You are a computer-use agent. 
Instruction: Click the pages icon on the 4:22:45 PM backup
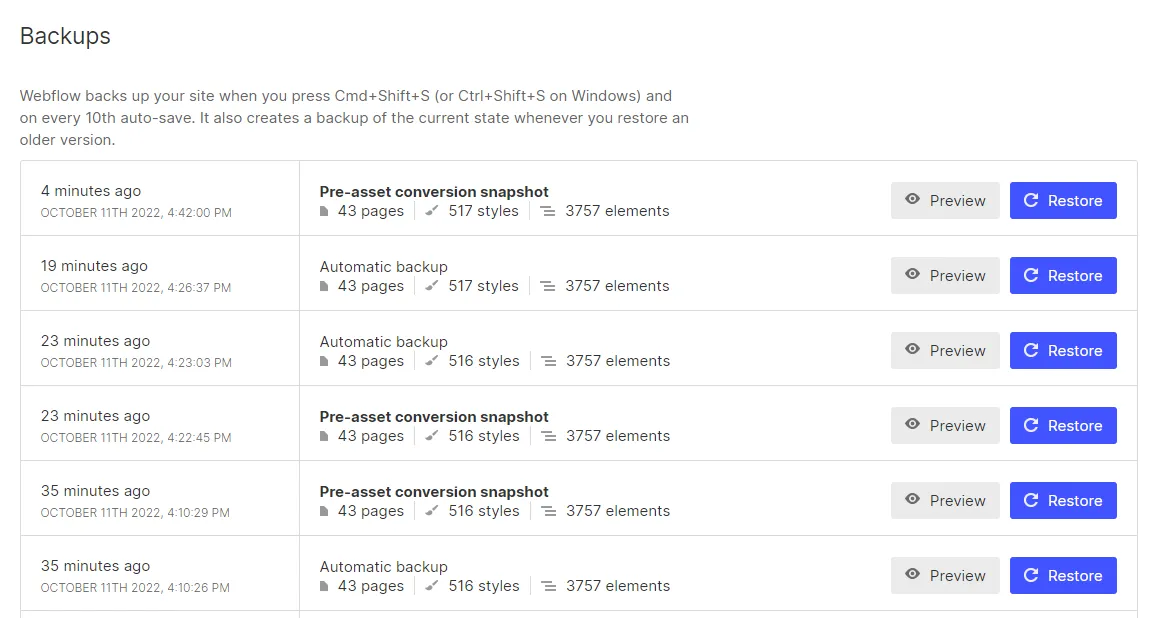324,436
